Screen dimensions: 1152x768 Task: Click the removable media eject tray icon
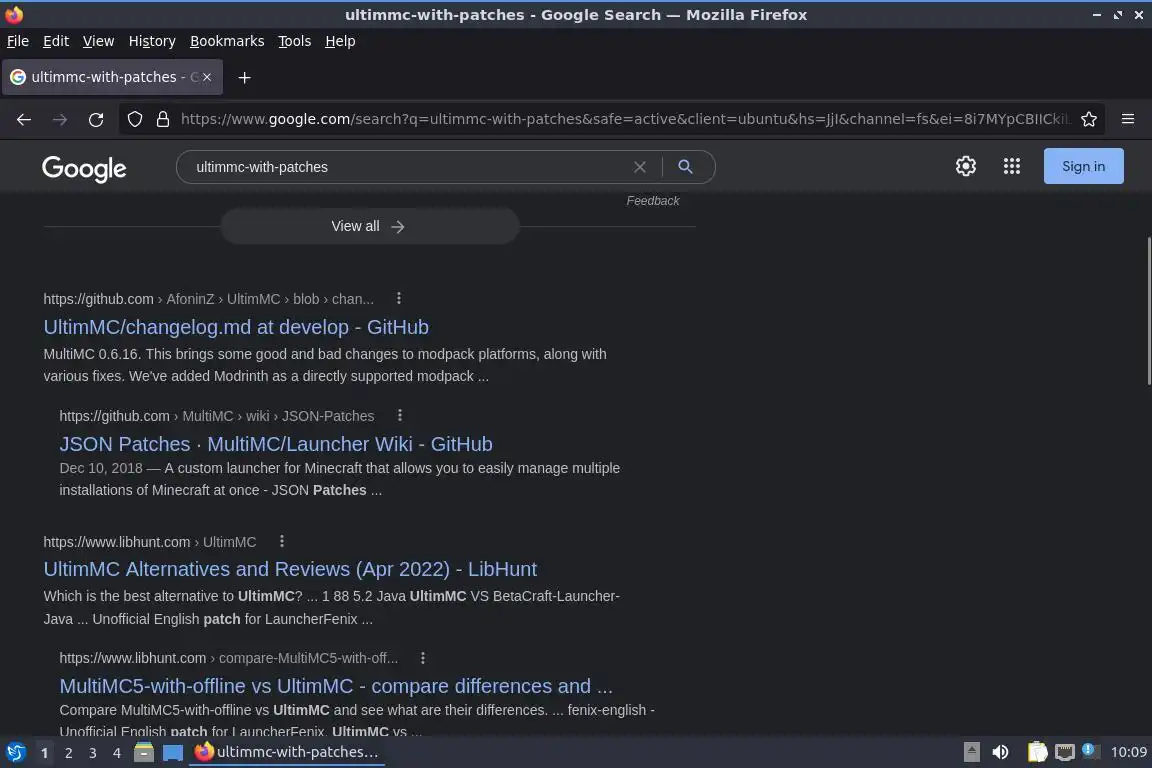pos(971,752)
